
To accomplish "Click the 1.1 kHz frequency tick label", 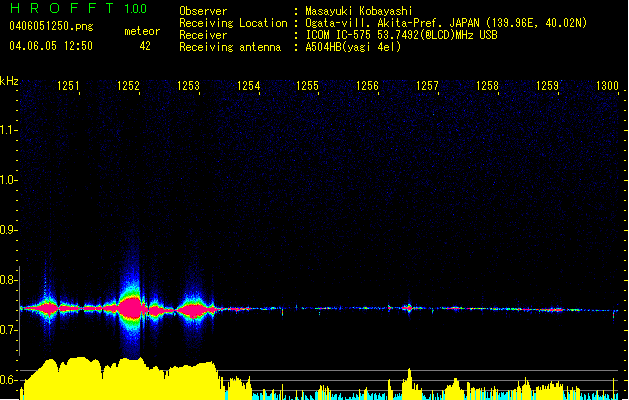I will [8, 130].
